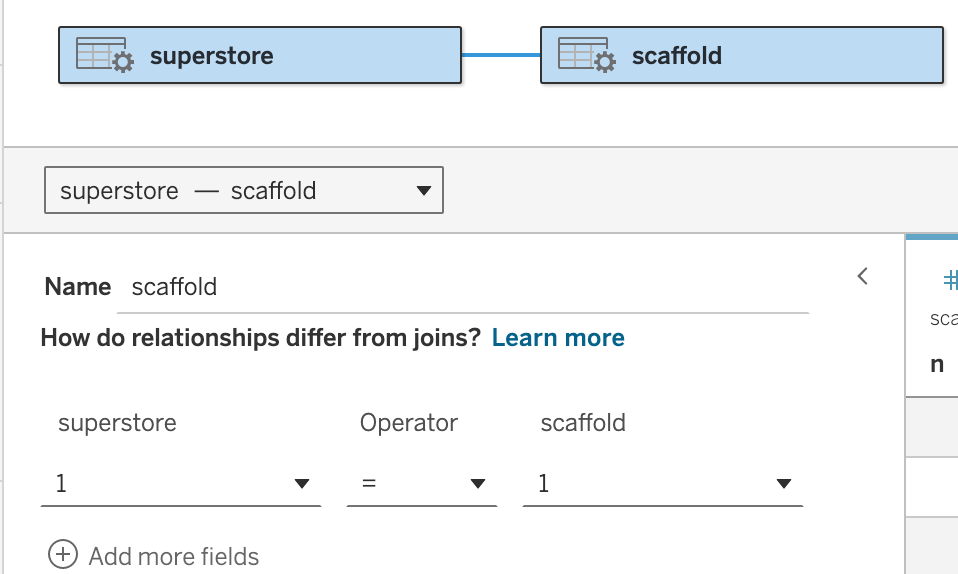This screenshot has width=958, height=574.
Task: Click the number type hash icon
Action: (x=950, y=279)
